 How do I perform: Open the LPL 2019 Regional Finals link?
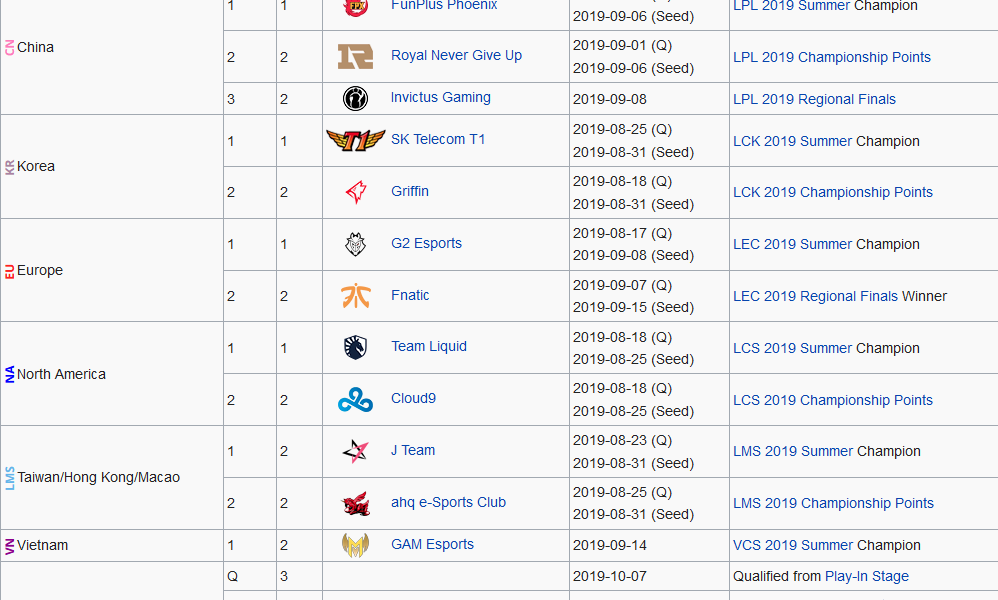pos(814,99)
